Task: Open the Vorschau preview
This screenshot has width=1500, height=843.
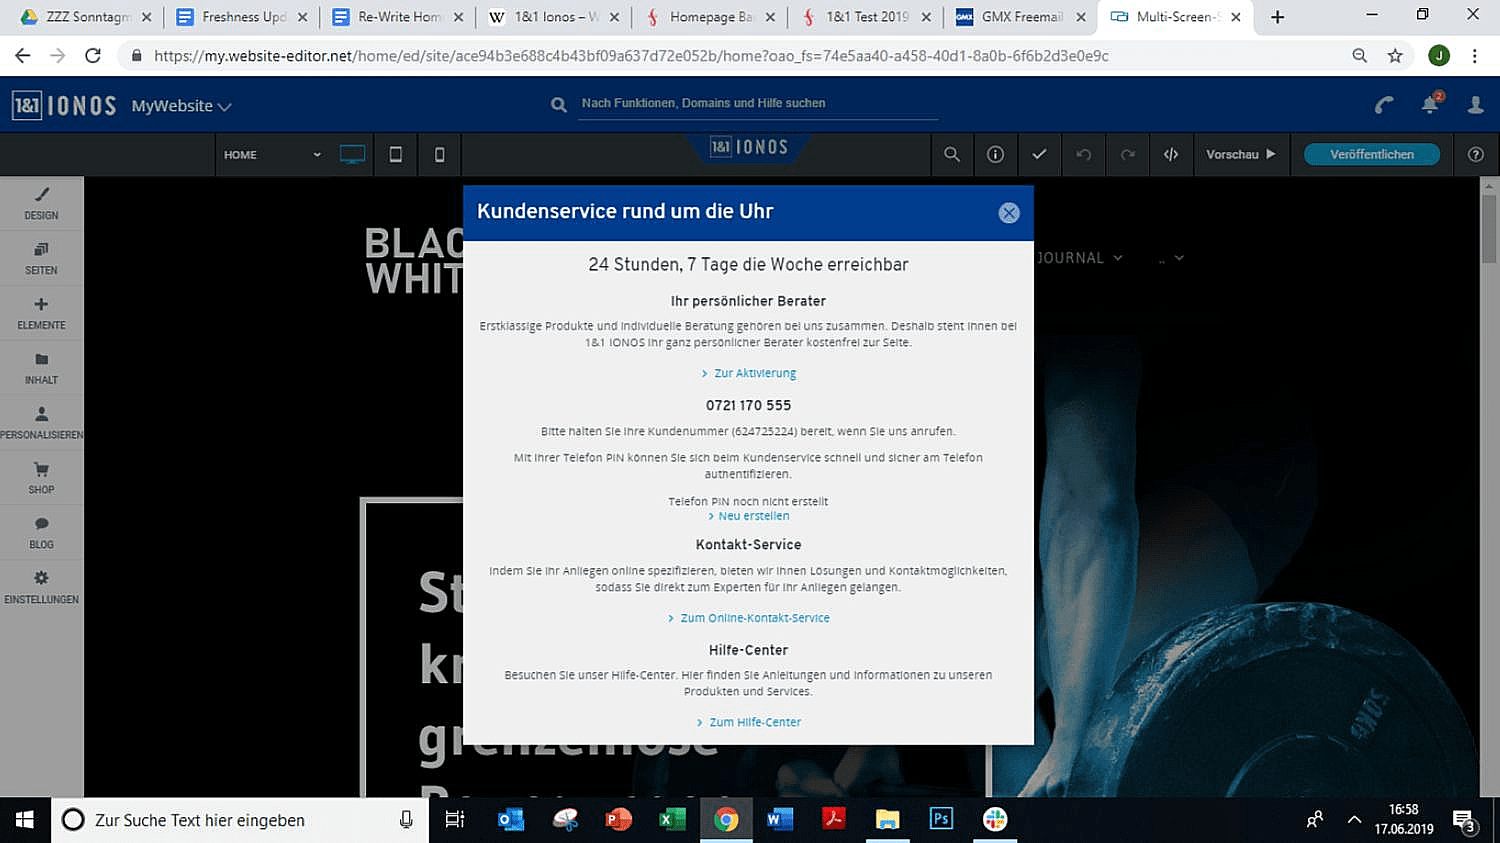Action: point(1241,154)
